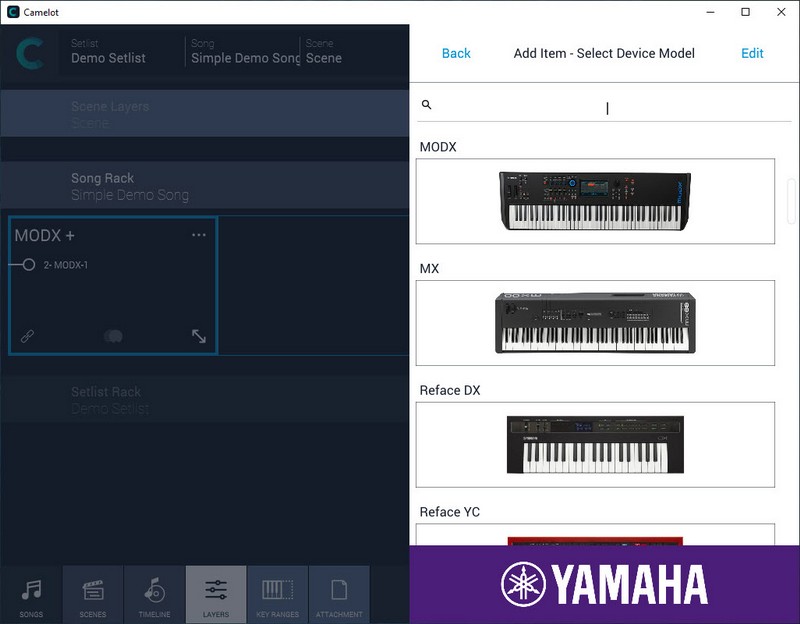Viewport: 800px width, 624px height.
Task: Open the Scenes clapperboard icon
Action: (x=93, y=594)
